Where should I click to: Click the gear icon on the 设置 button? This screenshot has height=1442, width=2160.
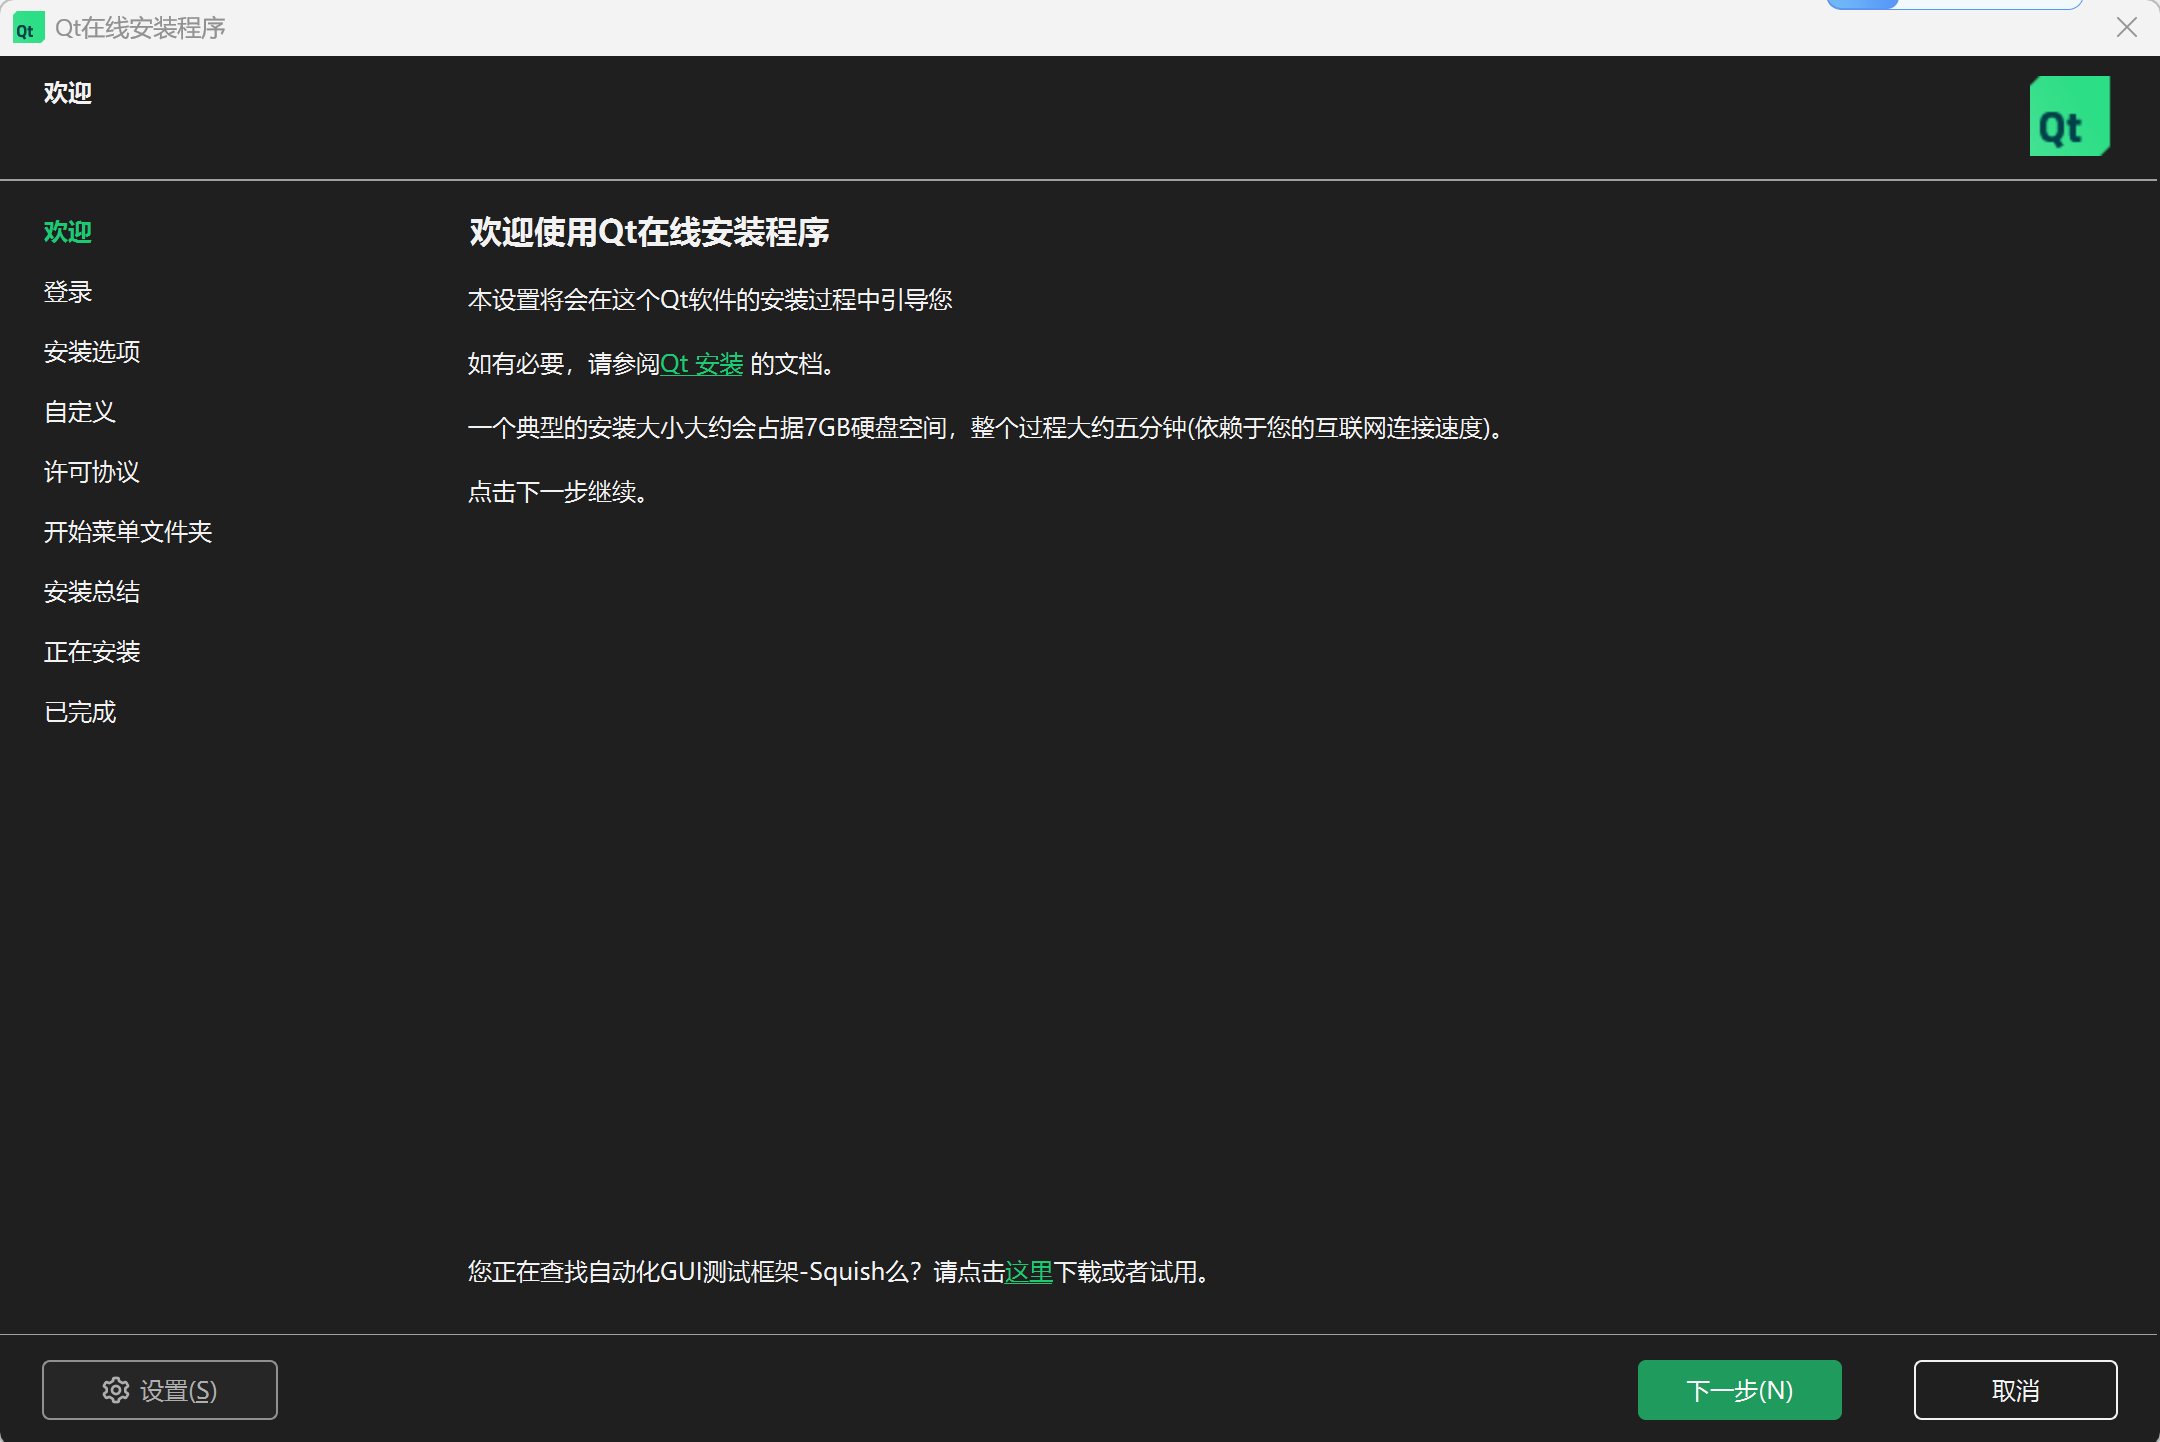pos(116,1390)
